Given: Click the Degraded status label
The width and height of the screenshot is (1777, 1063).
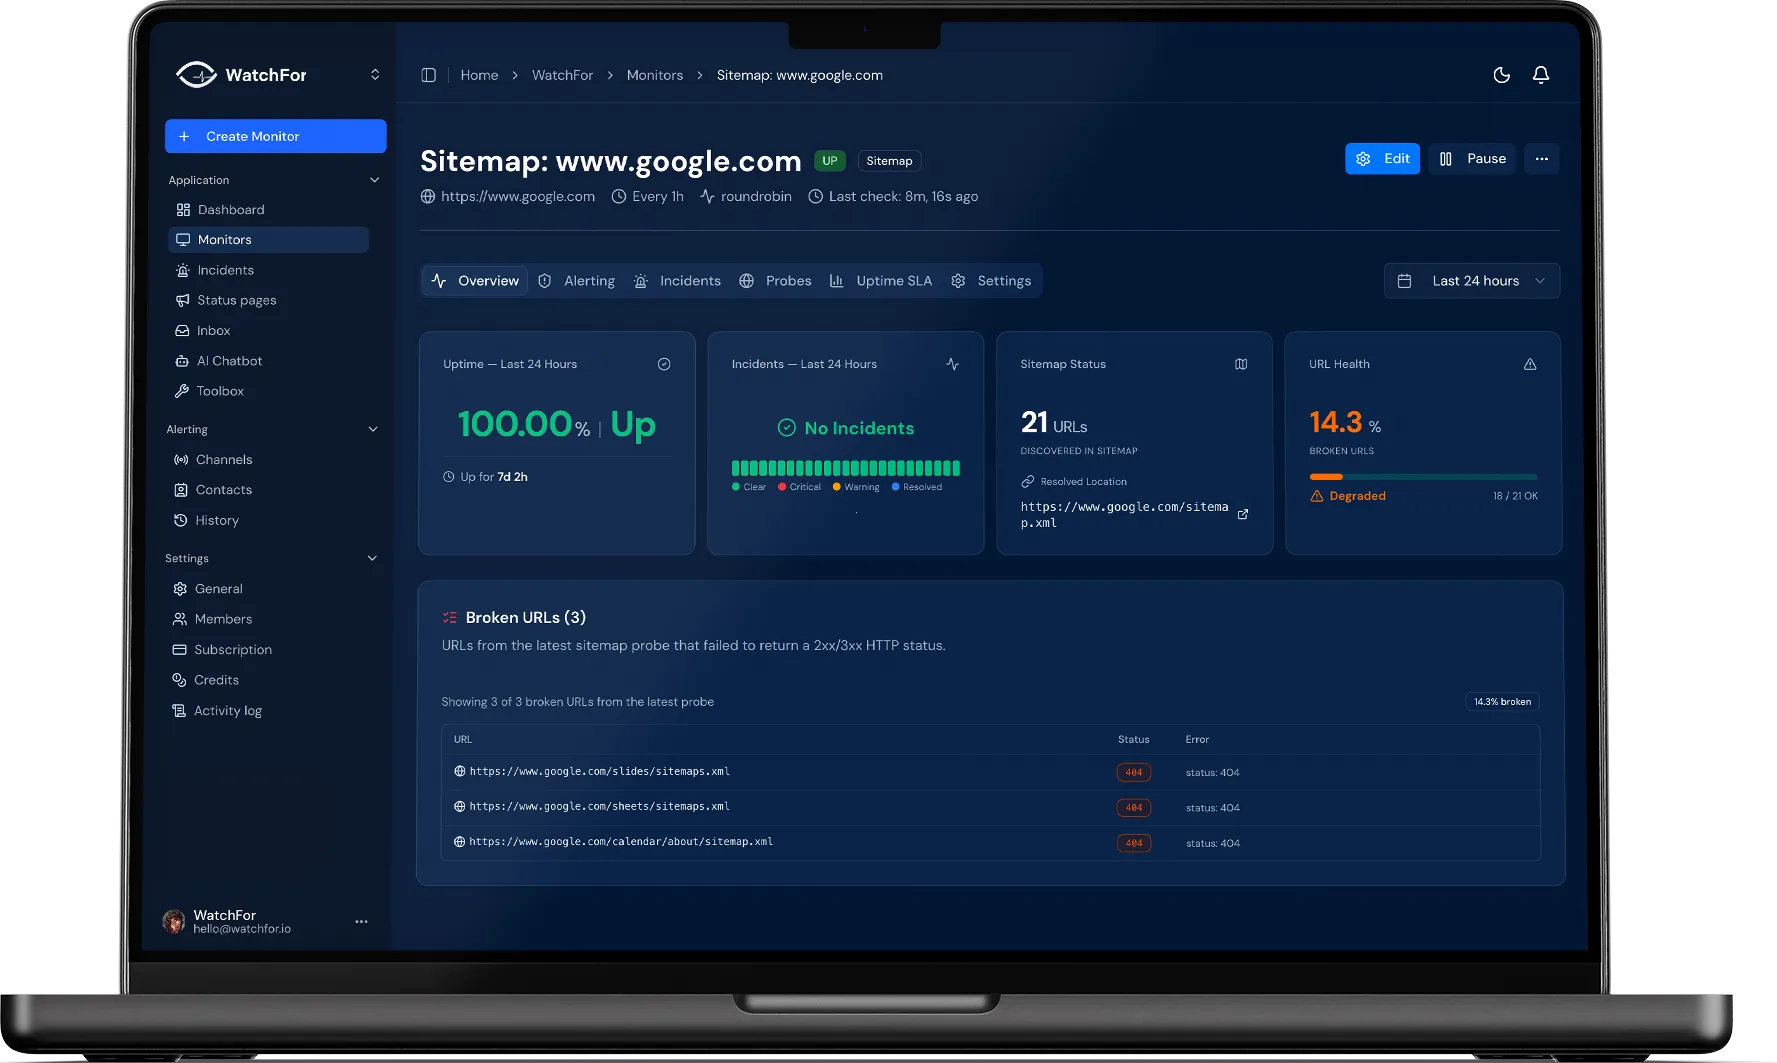Looking at the screenshot, I should (x=1357, y=496).
